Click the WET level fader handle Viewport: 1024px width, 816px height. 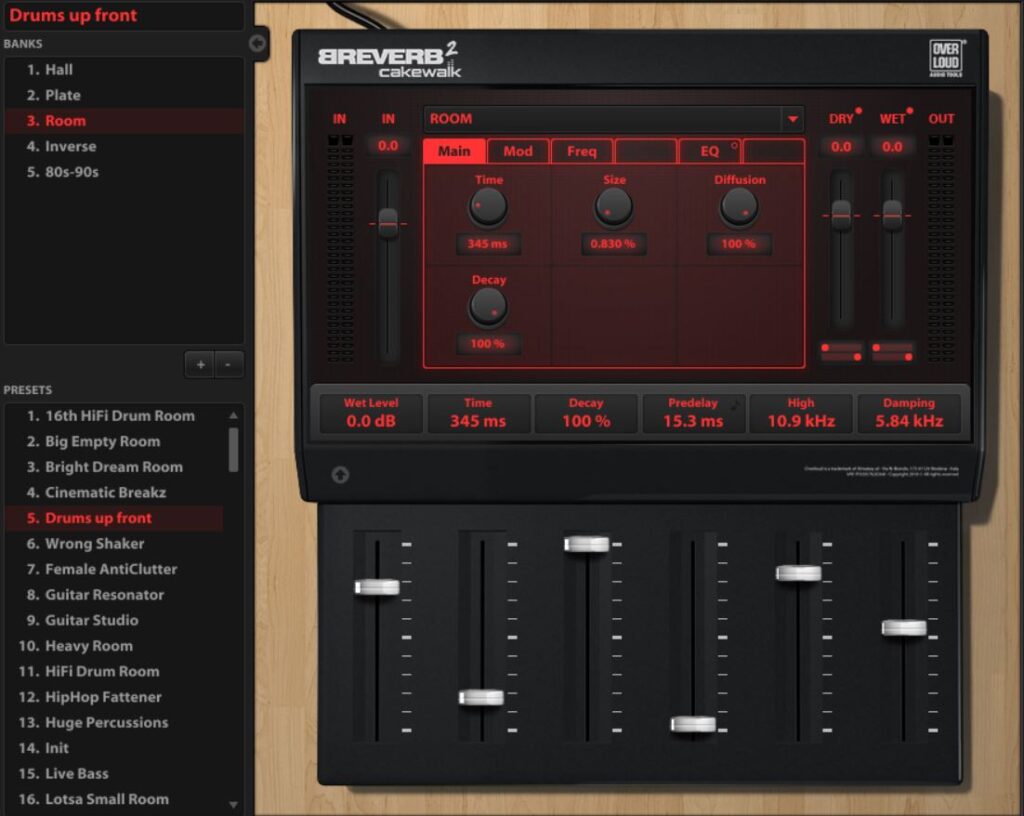click(x=893, y=214)
